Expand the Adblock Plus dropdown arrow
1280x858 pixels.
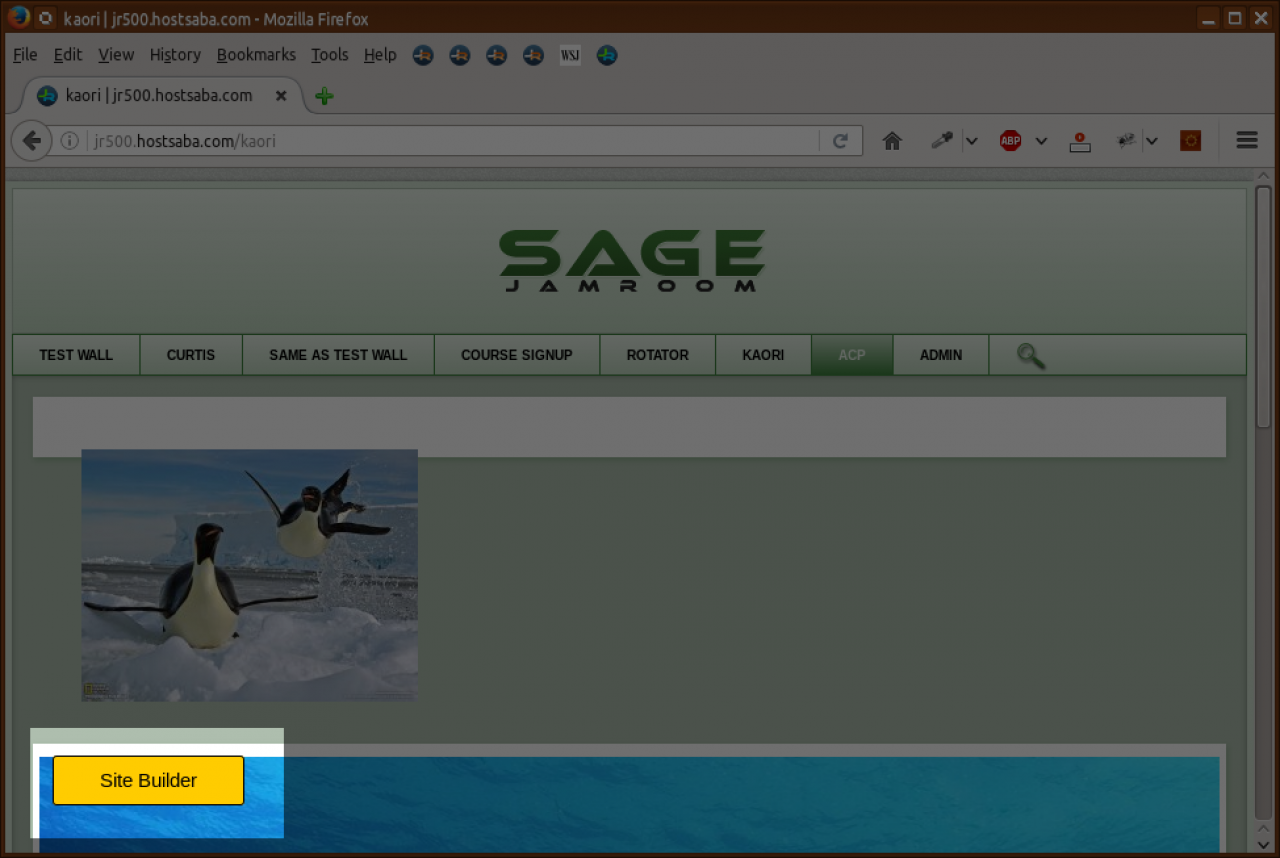pyautogui.click(x=1041, y=141)
